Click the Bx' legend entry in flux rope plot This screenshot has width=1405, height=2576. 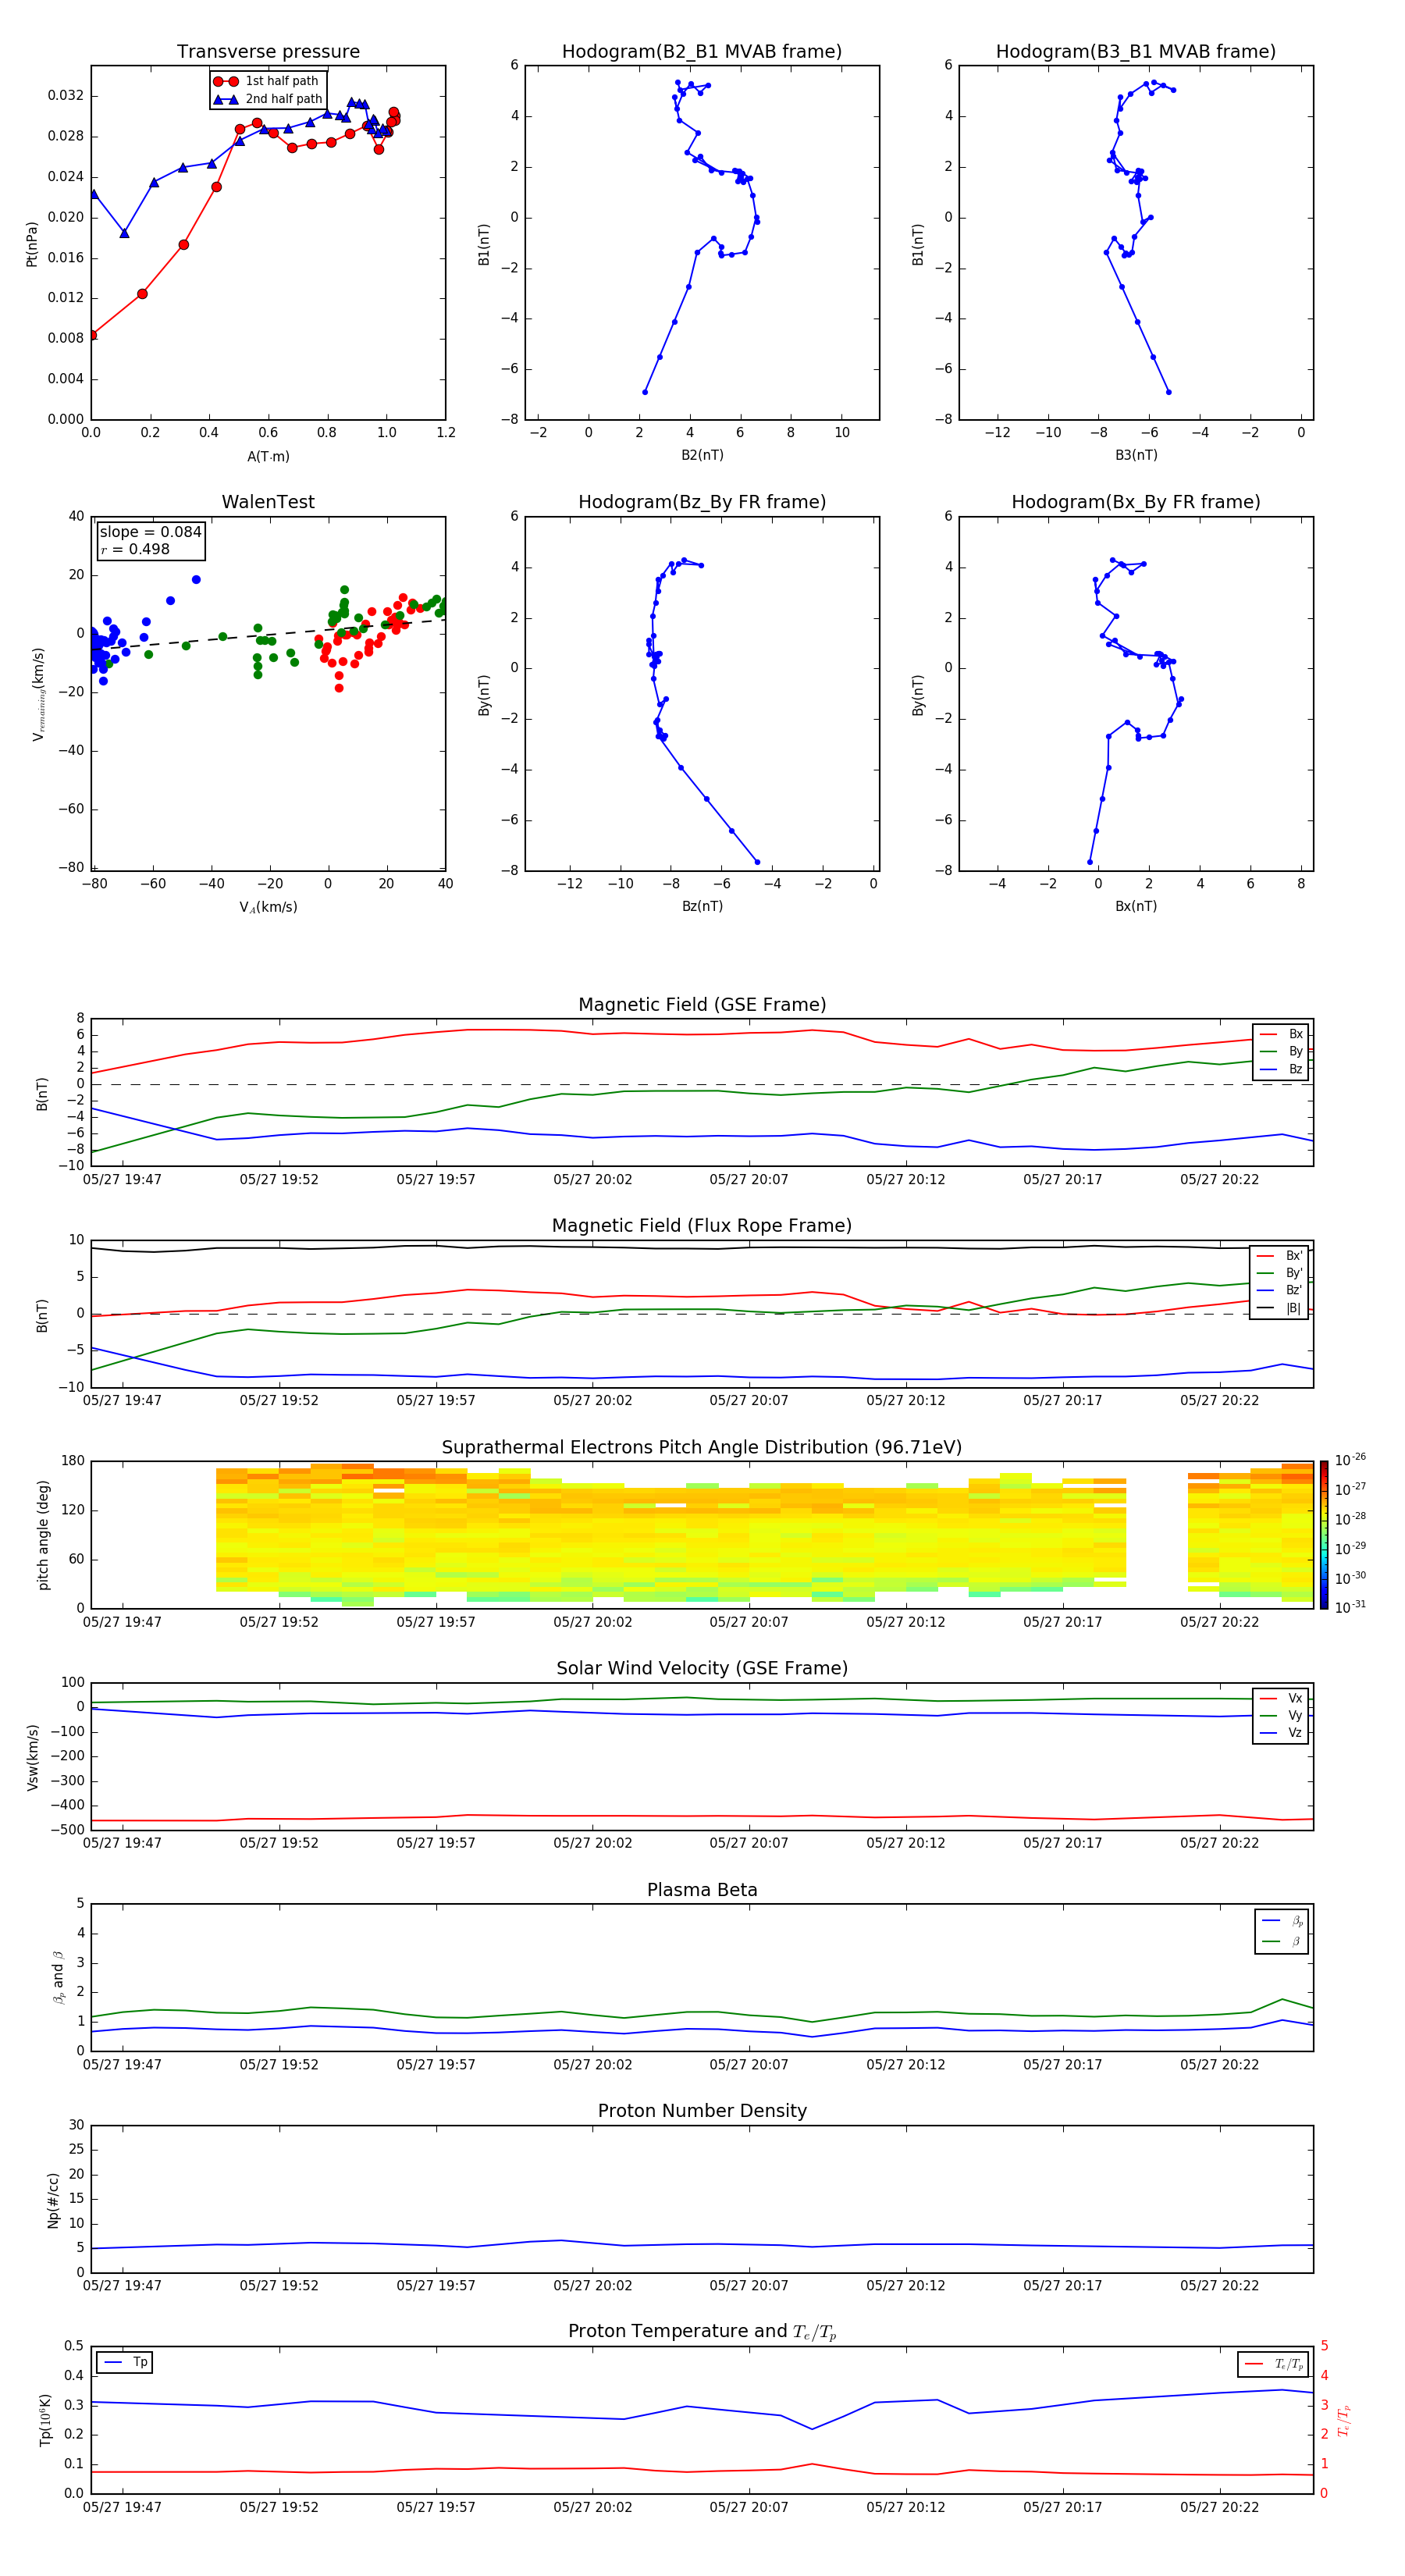click(1280, 1256)
